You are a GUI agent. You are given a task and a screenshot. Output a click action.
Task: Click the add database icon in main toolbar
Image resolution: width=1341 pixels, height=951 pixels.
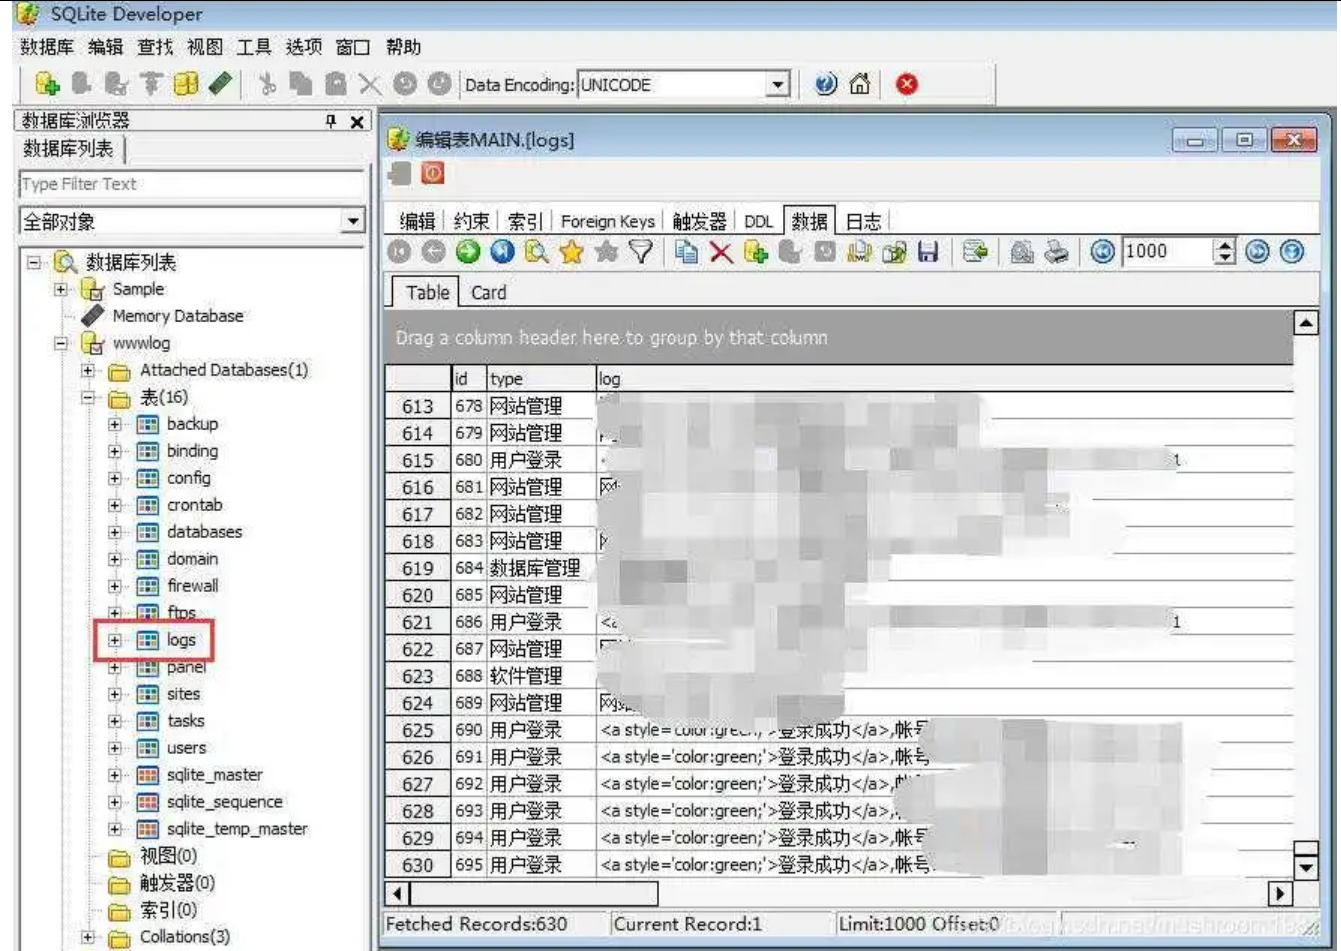click(47, 85)
